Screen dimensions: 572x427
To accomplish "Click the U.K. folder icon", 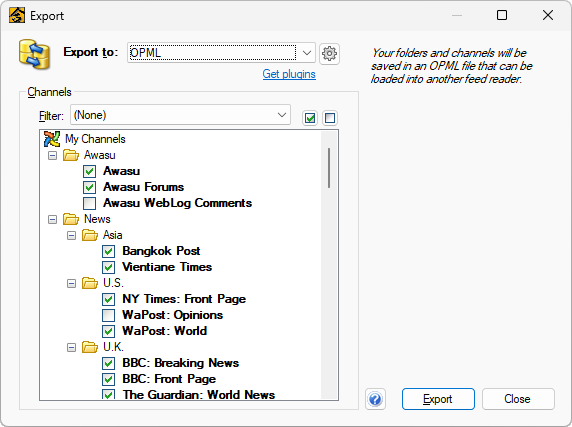I will click(x=90, y=347).
